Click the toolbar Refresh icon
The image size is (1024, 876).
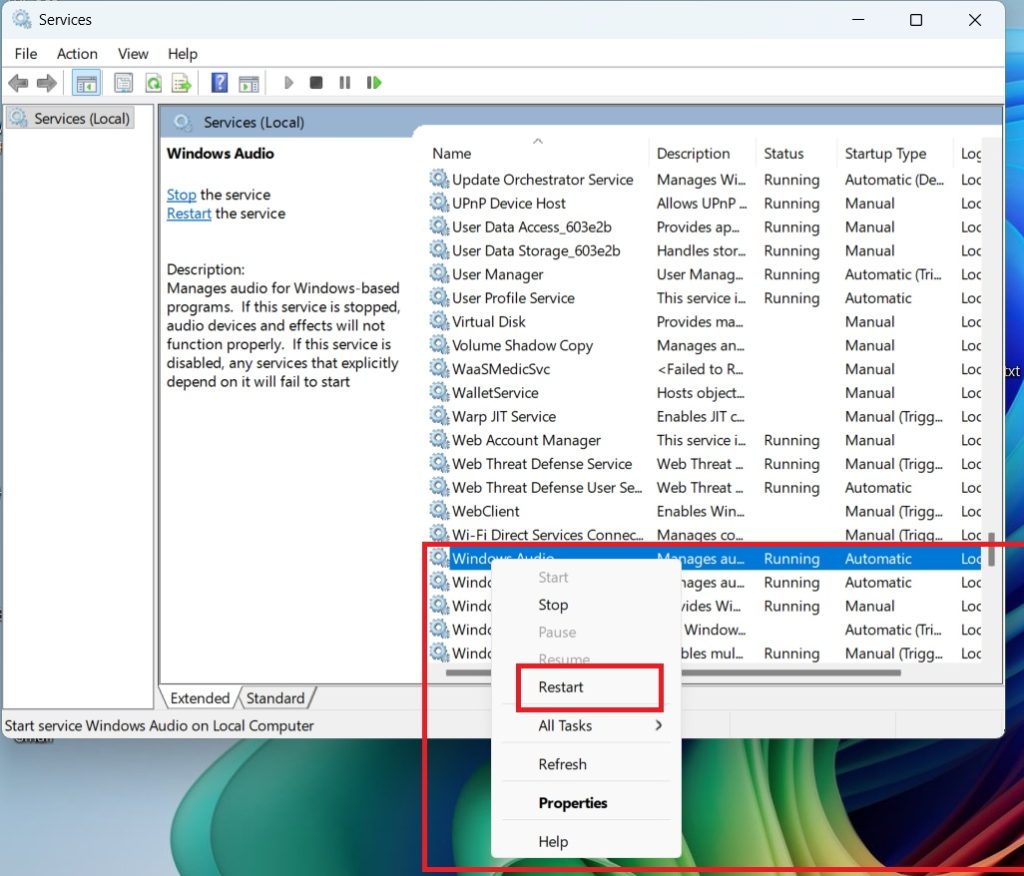[153, 83]
